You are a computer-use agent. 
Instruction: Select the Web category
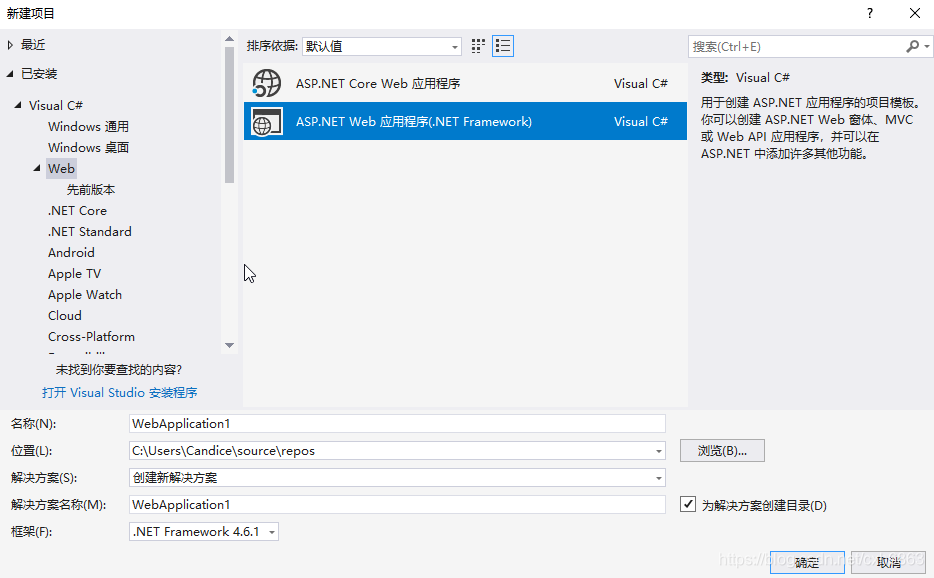pos(61,169)
